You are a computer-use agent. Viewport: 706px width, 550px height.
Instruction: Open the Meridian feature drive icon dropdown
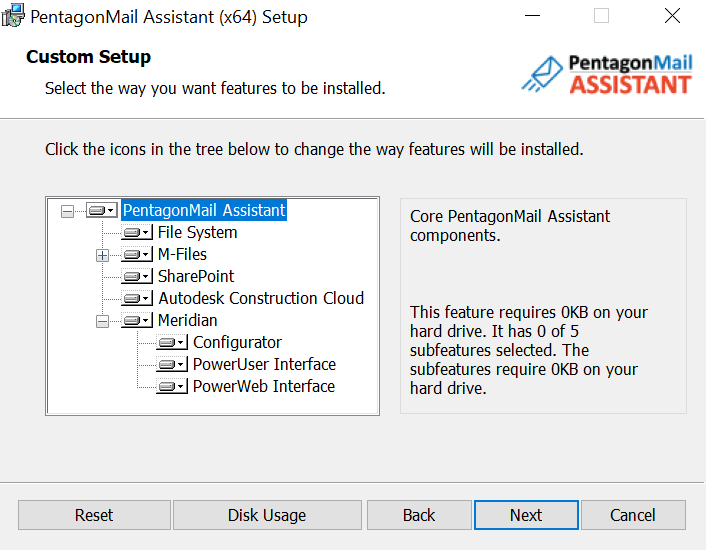(137, 320)
